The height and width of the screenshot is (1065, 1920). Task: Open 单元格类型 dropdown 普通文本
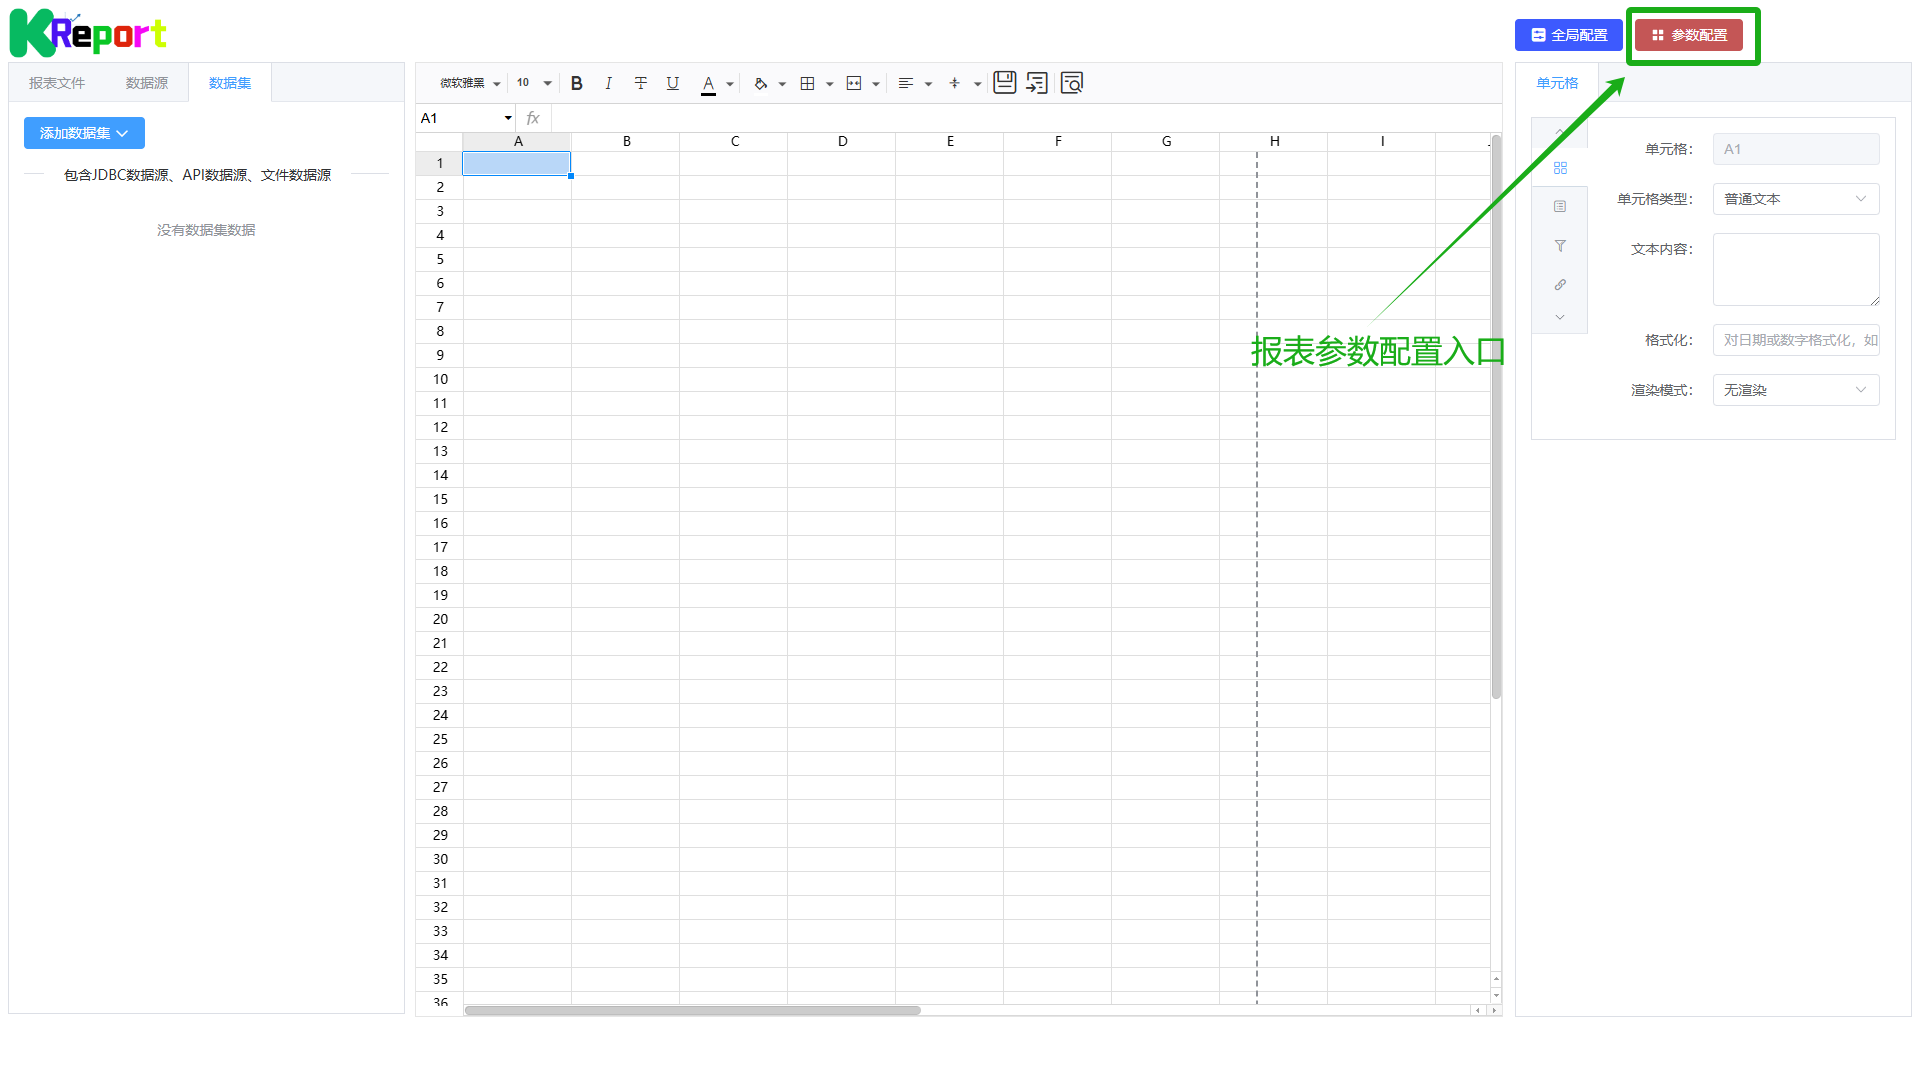coord(1796,199)
